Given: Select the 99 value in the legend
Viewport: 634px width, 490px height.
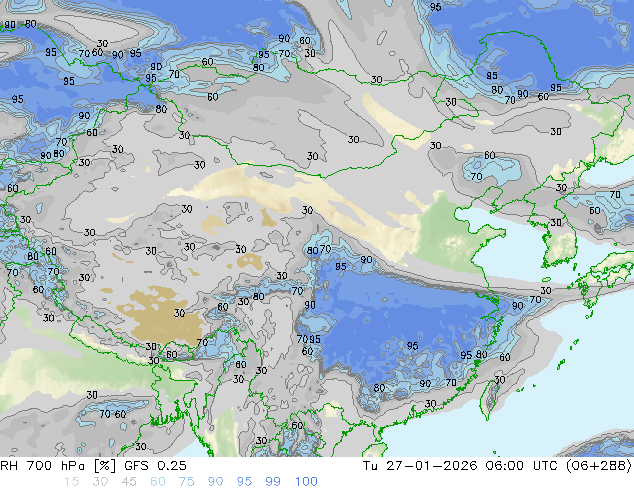Looking at the screenshot, I should [x=273, y=482].
